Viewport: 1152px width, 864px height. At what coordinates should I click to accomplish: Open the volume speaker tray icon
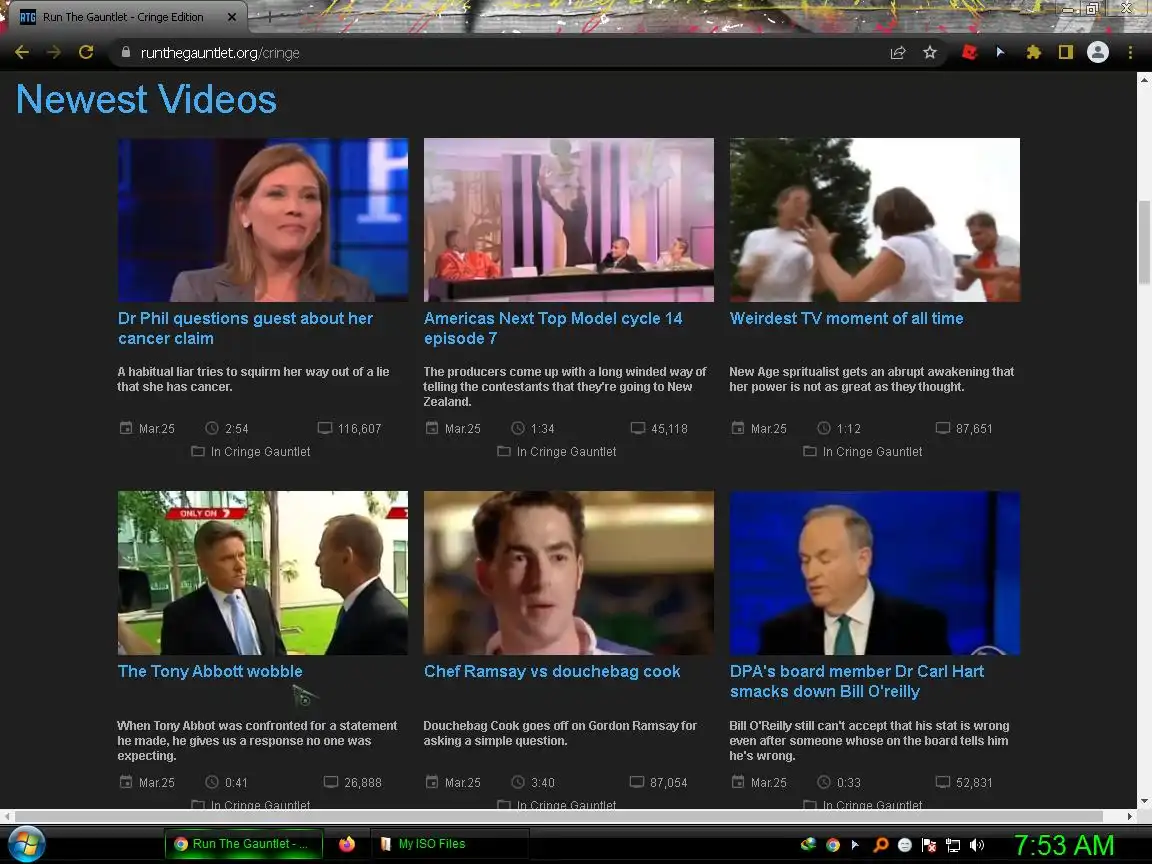pyautogui.click(x=977, y=845)
